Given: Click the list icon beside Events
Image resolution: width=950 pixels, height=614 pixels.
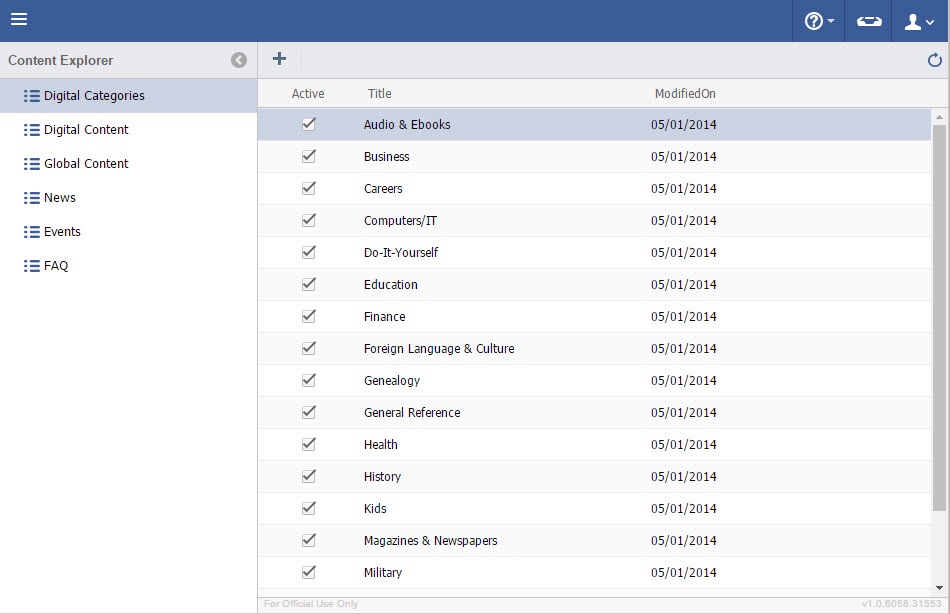Looking at the screenshot, I should tap(32, 232).
